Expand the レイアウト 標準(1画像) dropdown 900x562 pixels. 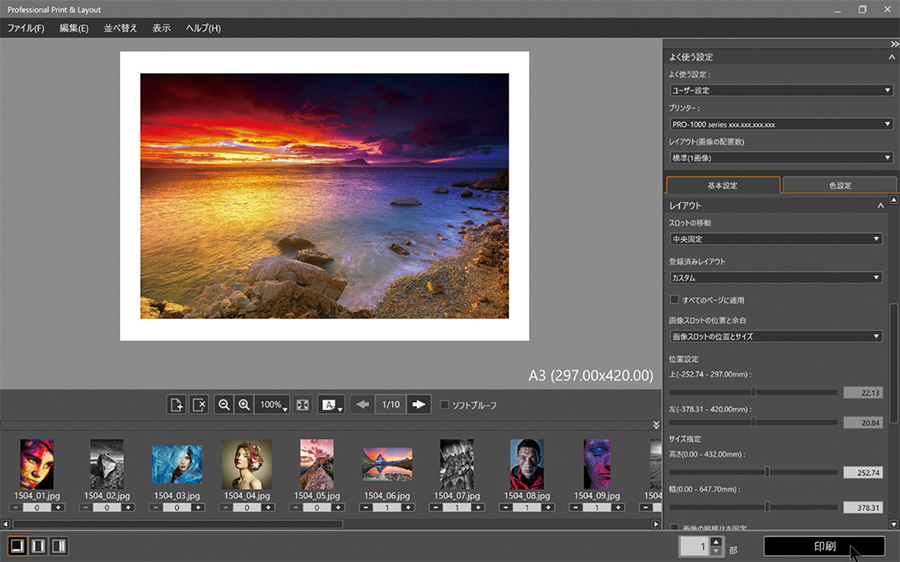pyautogui.click(x=780, y=158)
